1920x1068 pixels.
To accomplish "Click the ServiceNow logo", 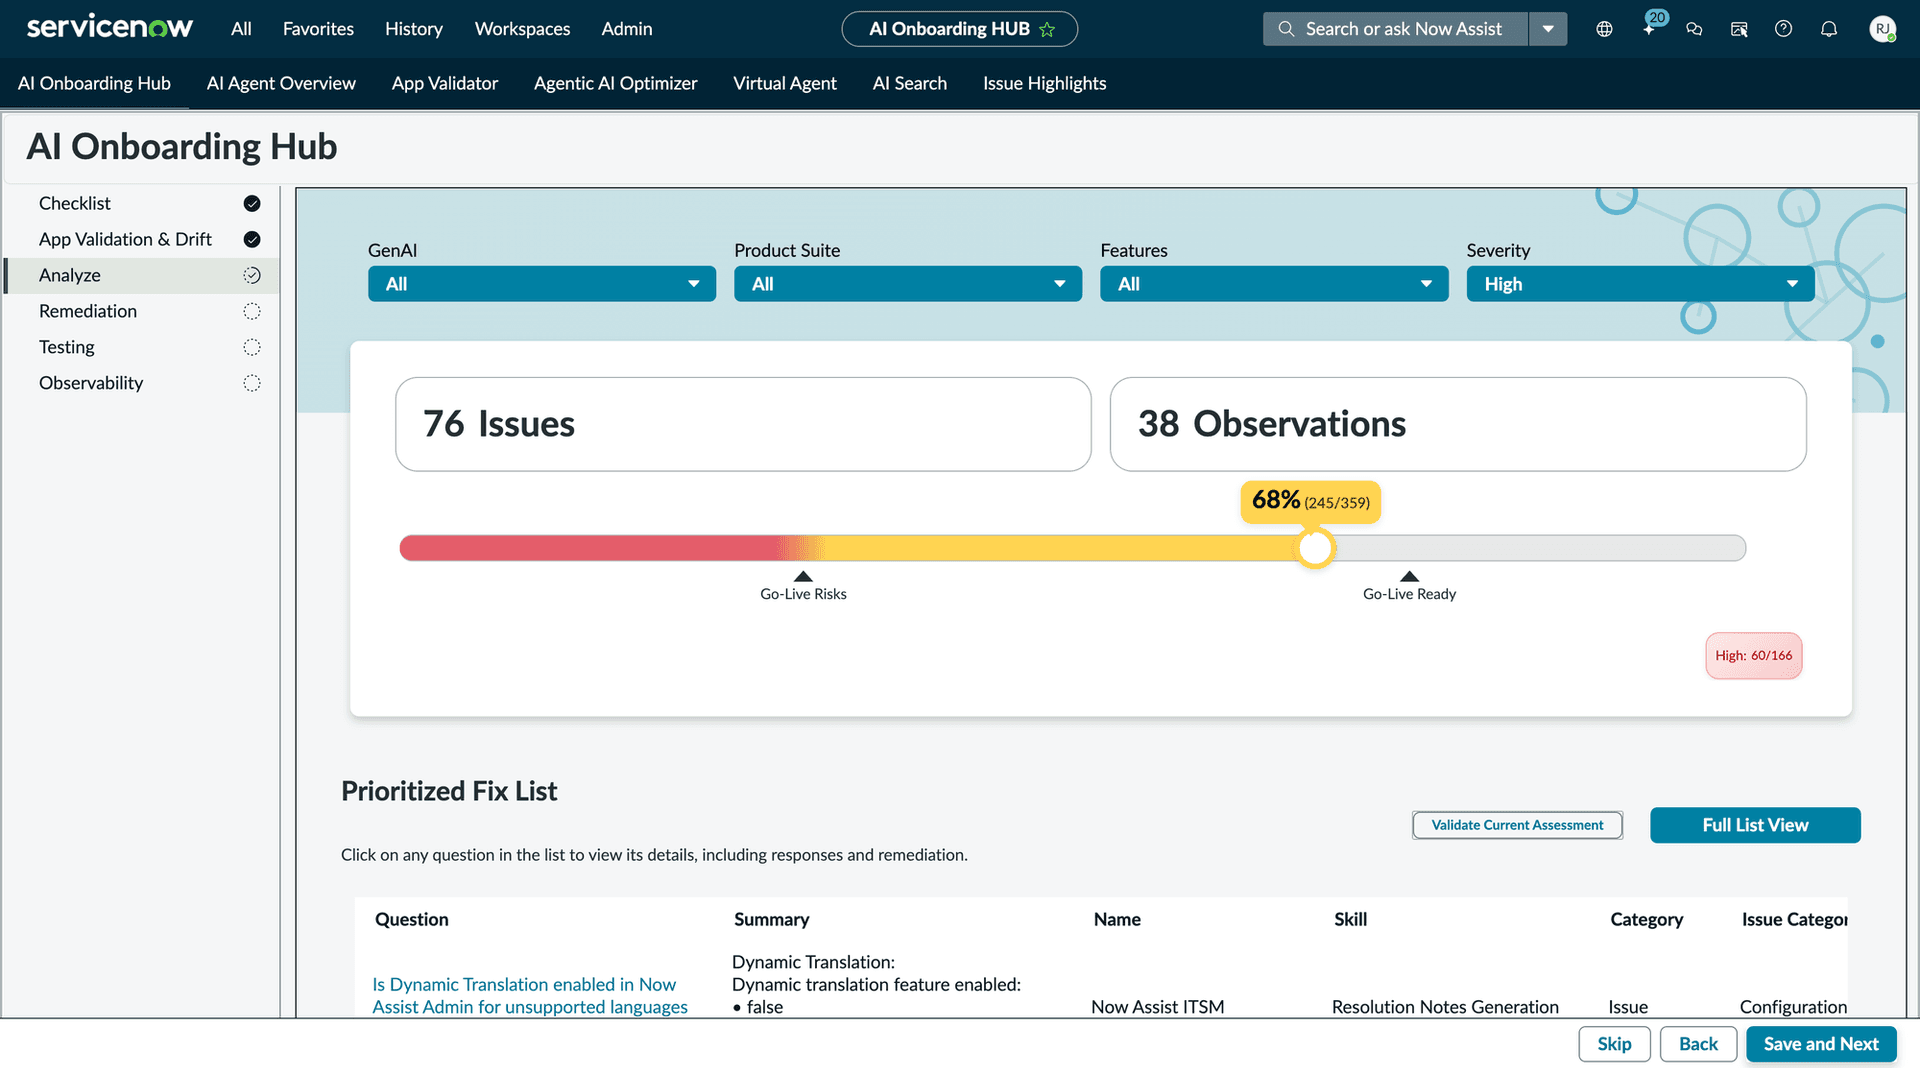I will pos(110,28).
